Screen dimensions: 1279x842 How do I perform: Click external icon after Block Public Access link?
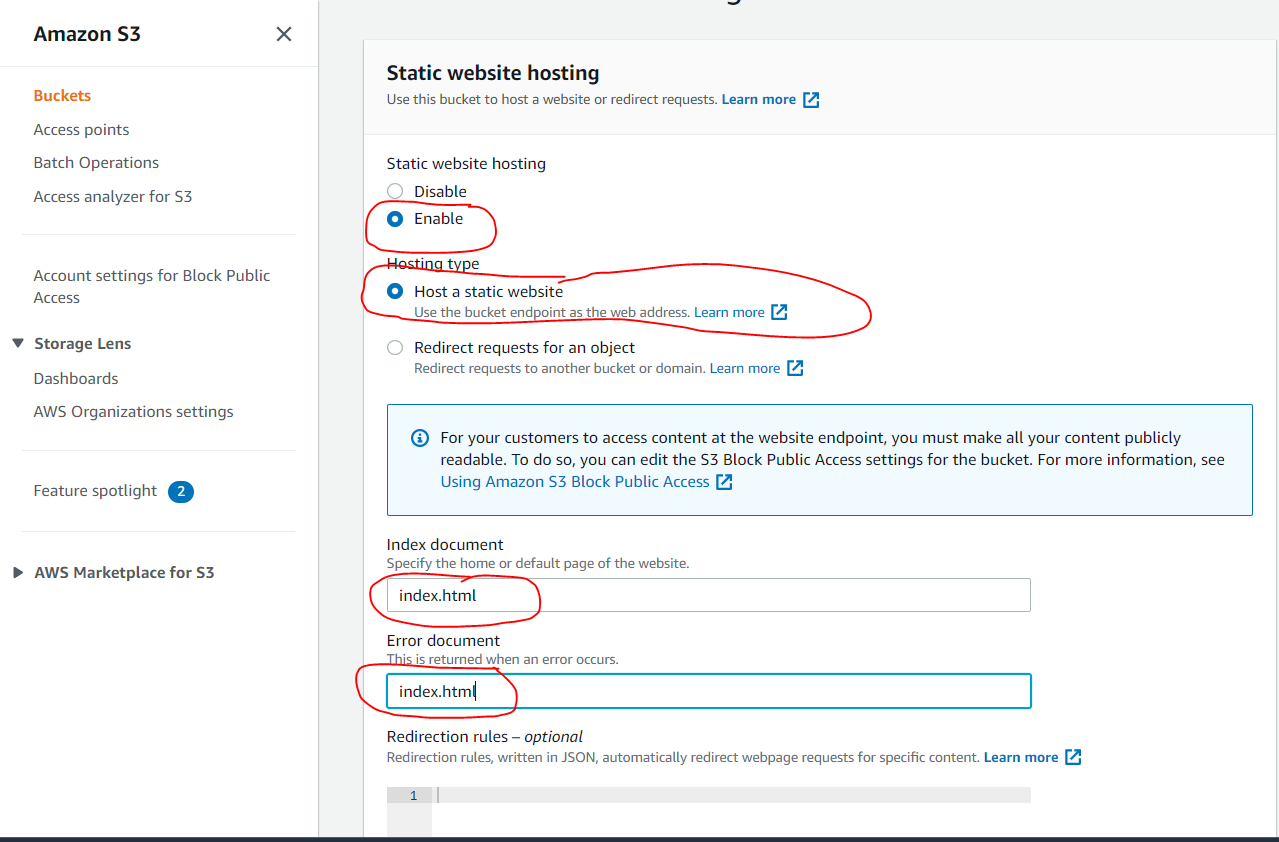[724, 482]
